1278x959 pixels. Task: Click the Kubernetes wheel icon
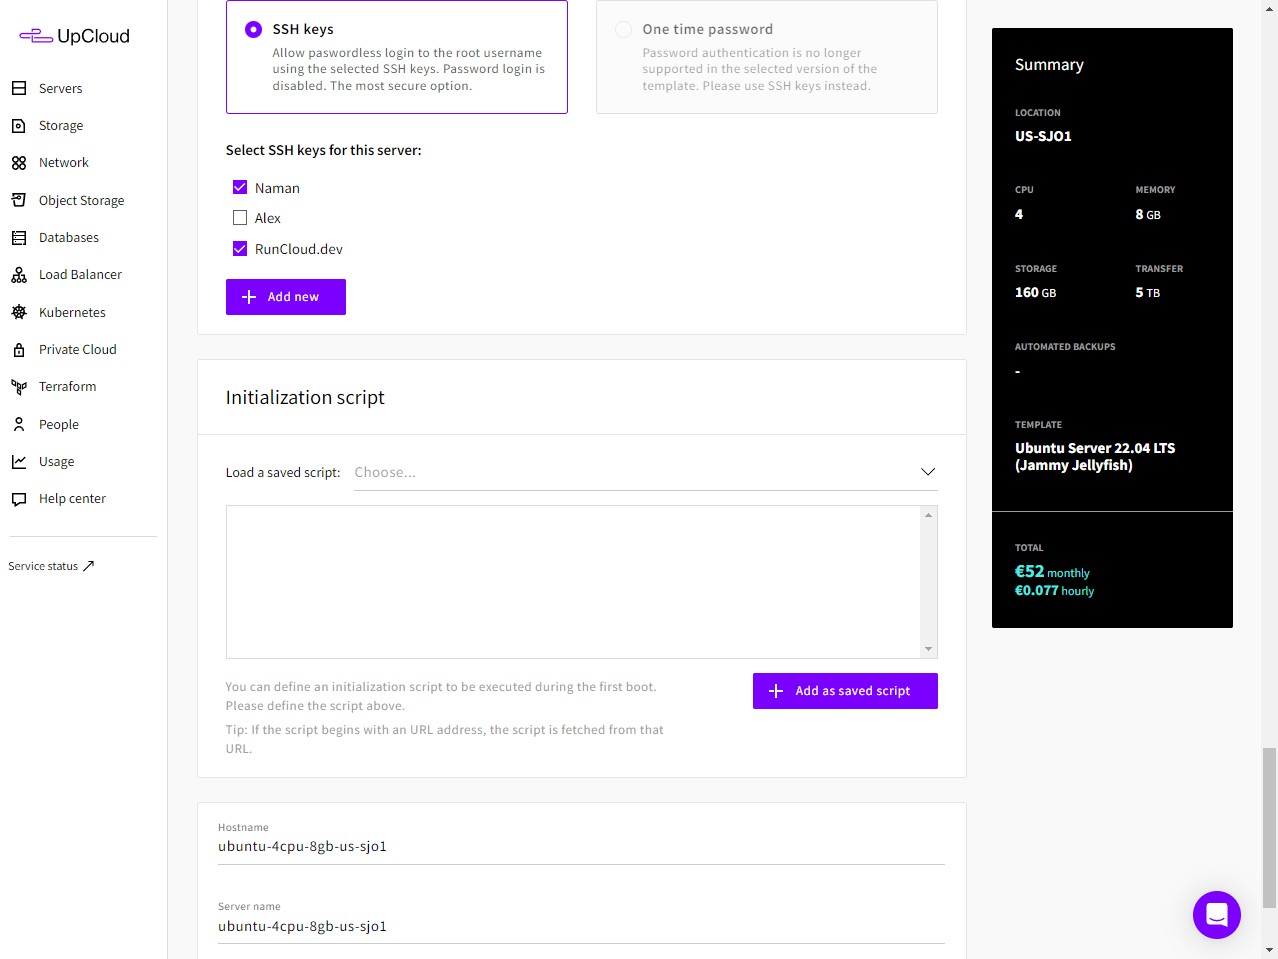19,312
